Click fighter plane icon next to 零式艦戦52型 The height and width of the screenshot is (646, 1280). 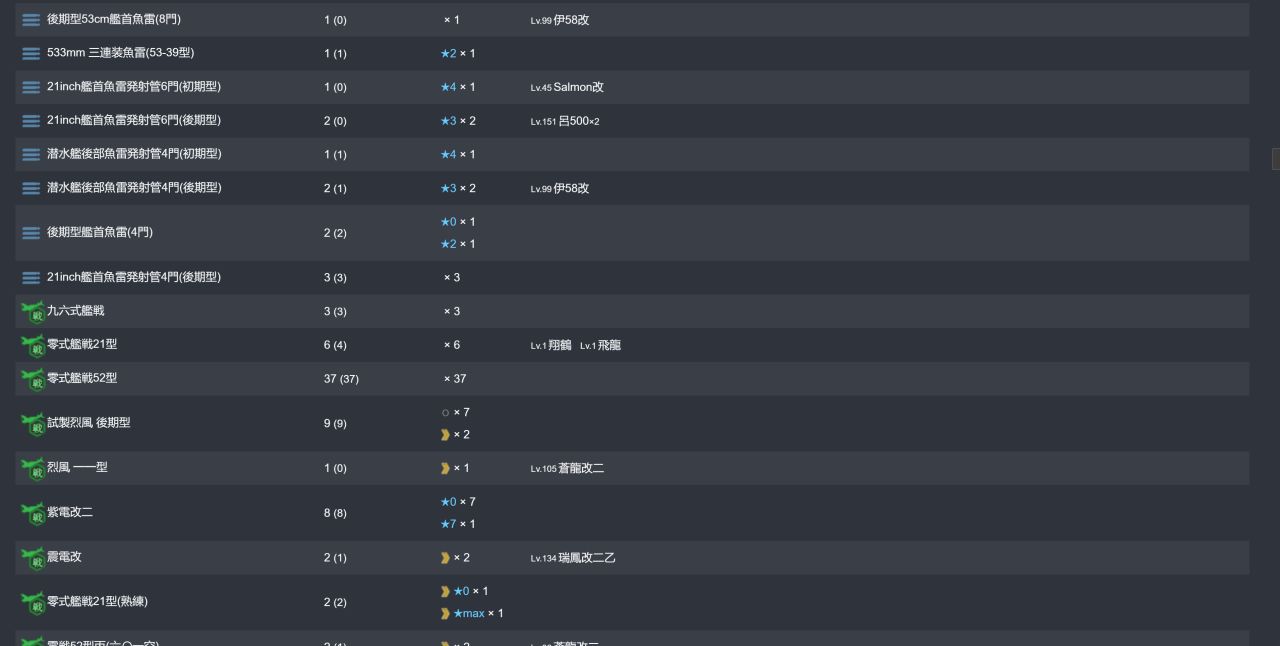point(33,379)
